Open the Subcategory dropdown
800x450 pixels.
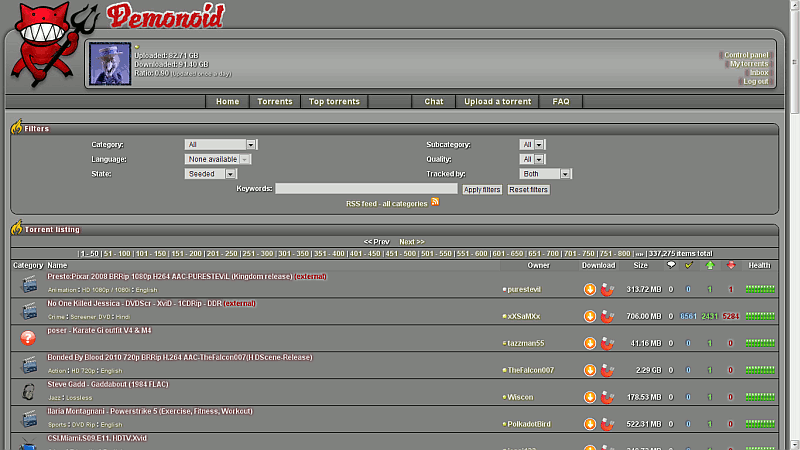tap(532, 144)
